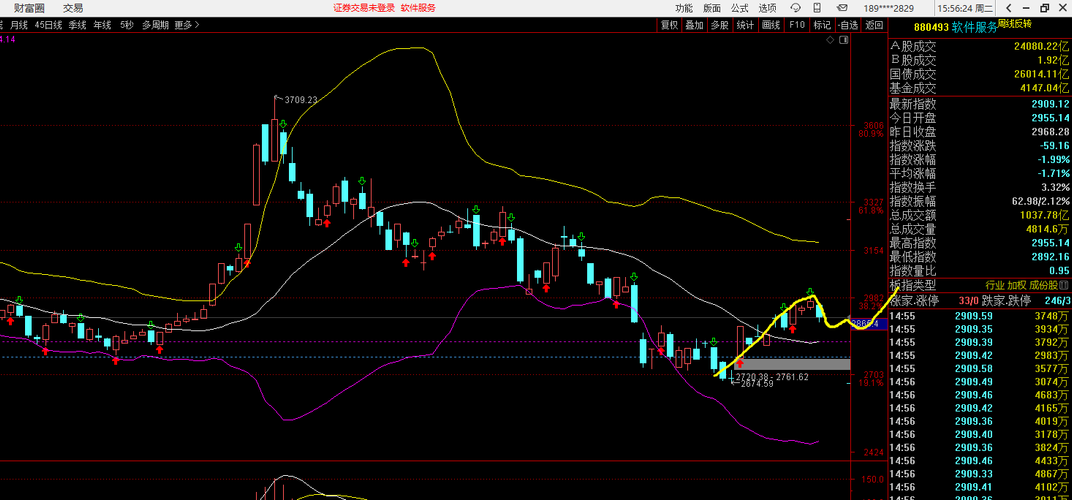Viewport: 1072px width, 500px height.
Task: Click the gray gap box on chart
Action: [x=793, y=364]
